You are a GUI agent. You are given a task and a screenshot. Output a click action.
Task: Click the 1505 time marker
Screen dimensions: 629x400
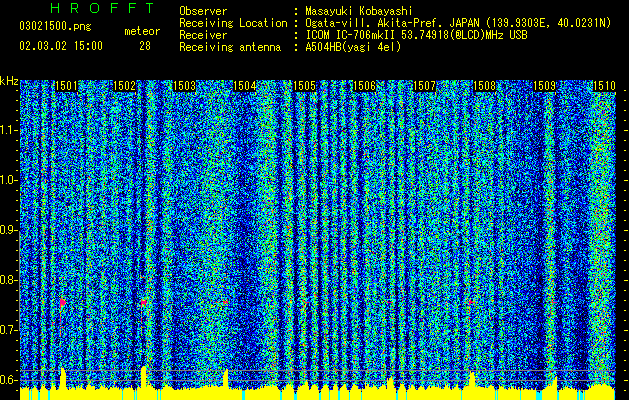[x=304, y=86]
